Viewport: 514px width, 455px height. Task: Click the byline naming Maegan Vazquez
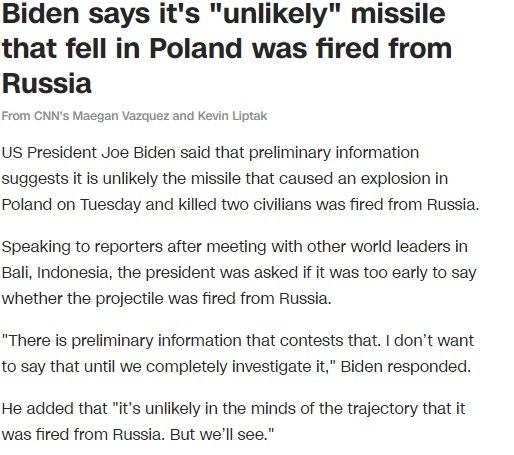(x=134, y=116)
